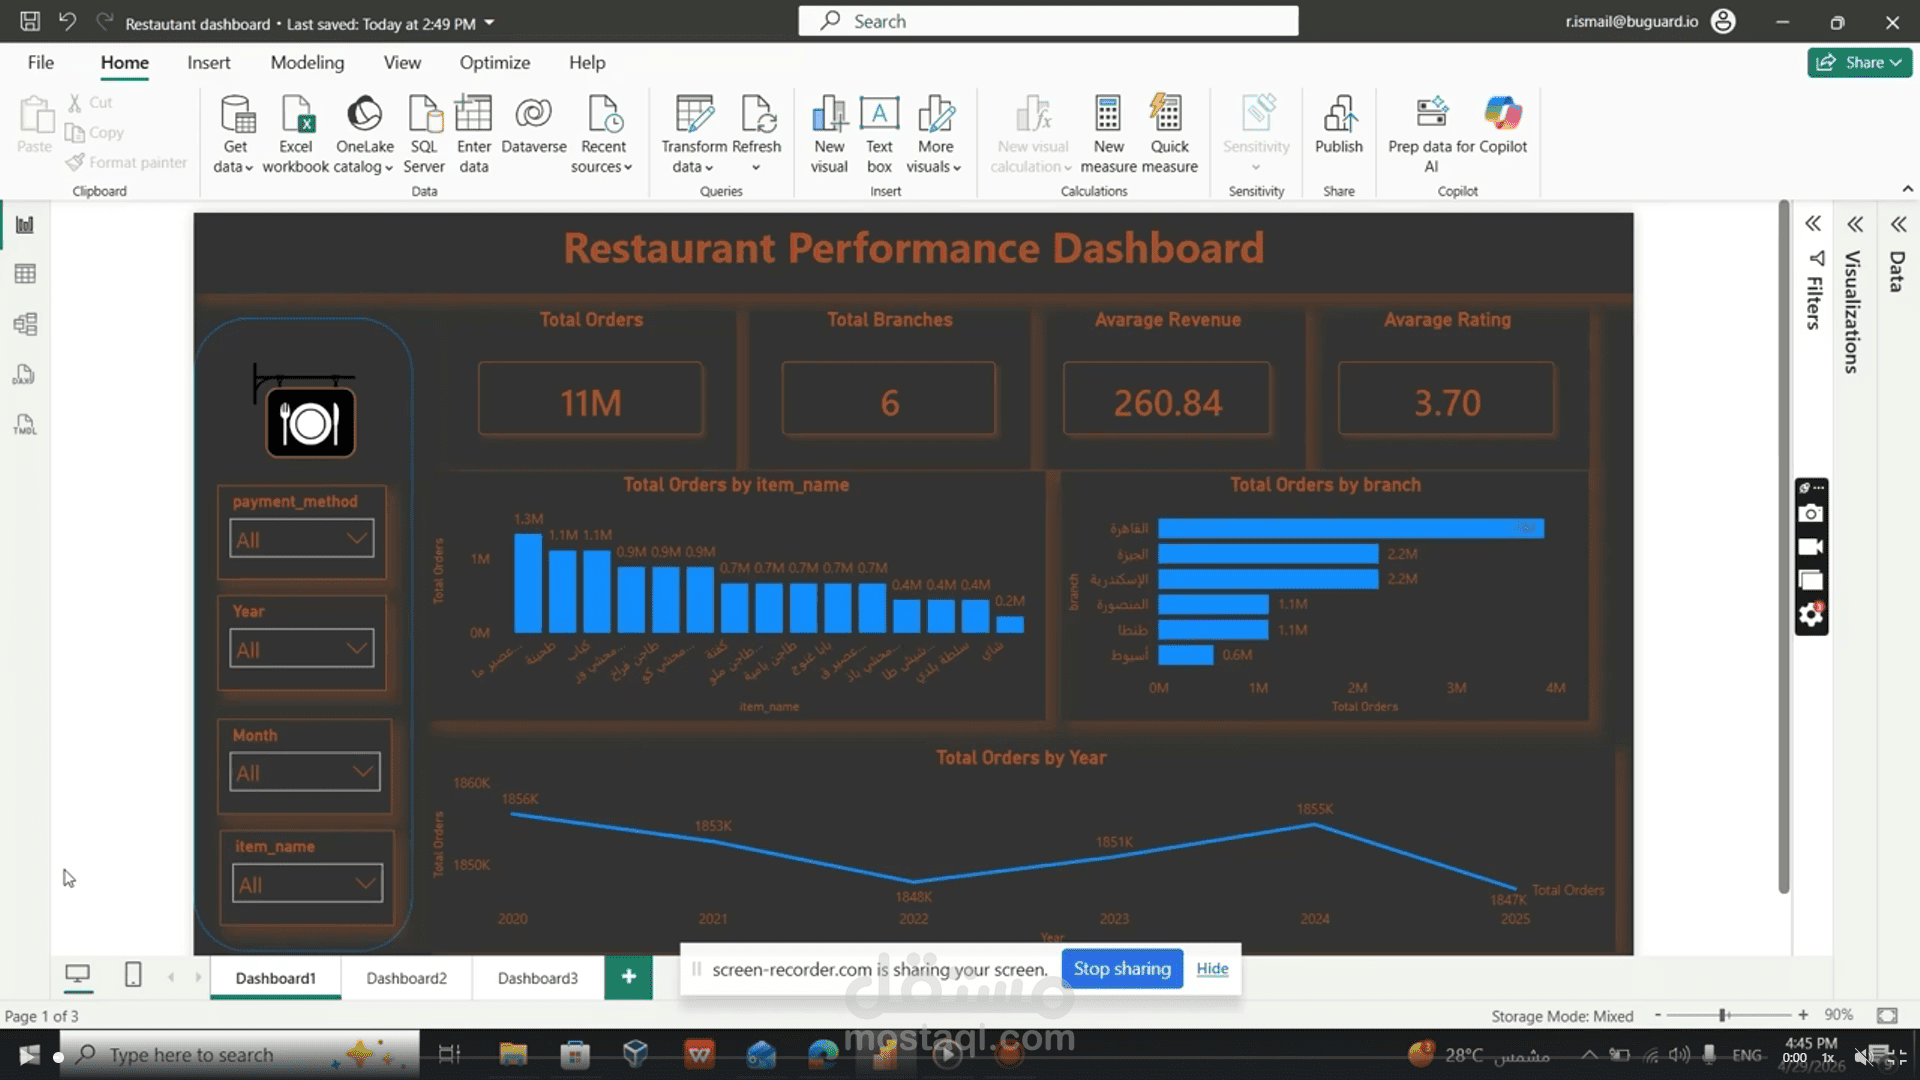
Task: Open File Explorer from taskbar
Action: point(513,1054)
